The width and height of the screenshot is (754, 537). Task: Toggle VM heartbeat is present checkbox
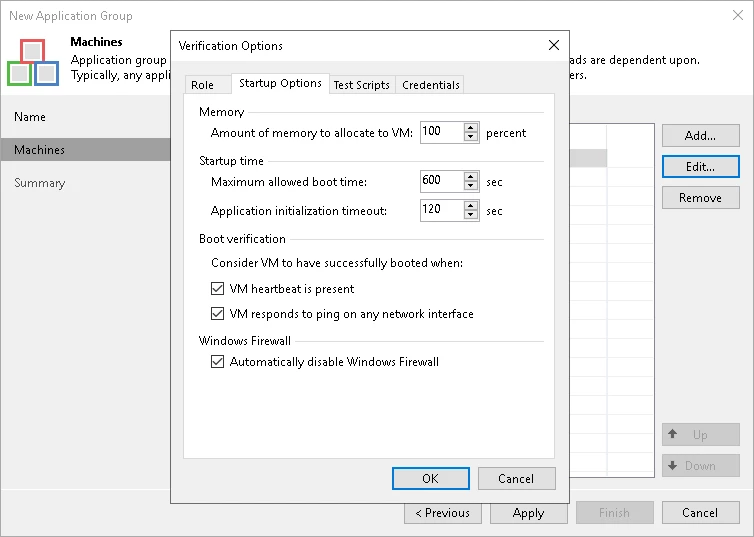tap(218, 289)
